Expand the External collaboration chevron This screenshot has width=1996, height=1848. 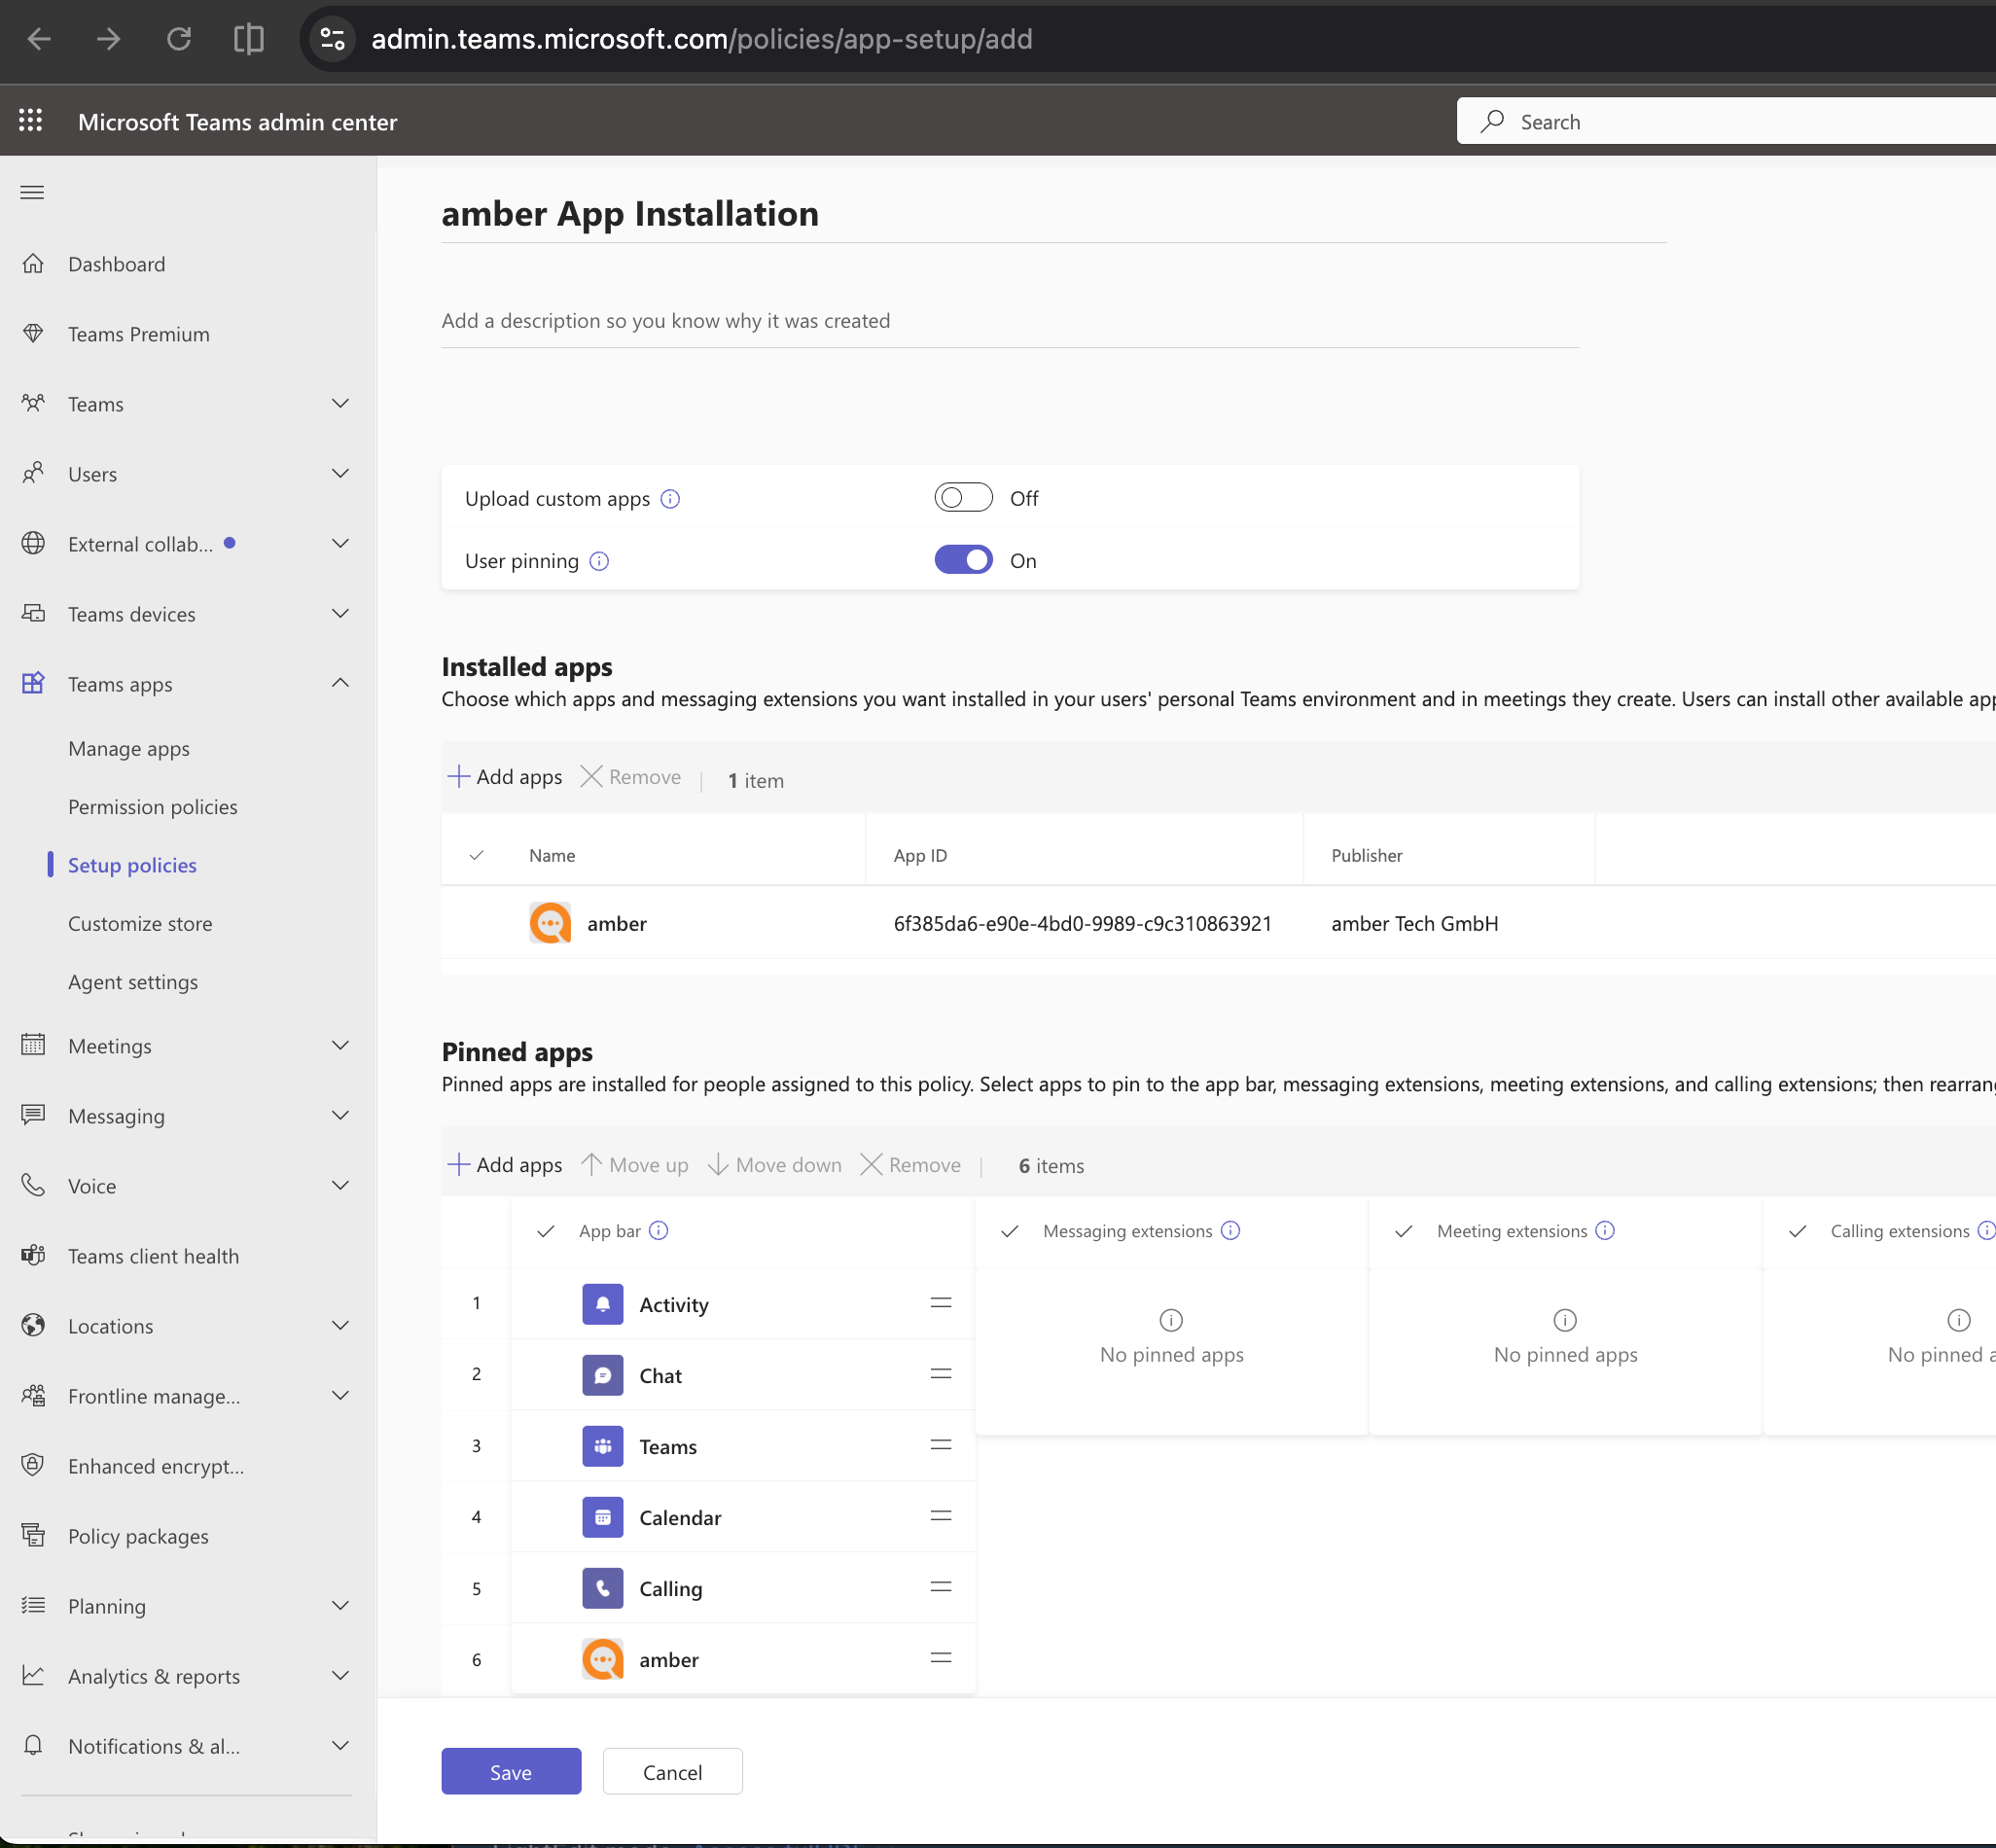click(340, 543)
